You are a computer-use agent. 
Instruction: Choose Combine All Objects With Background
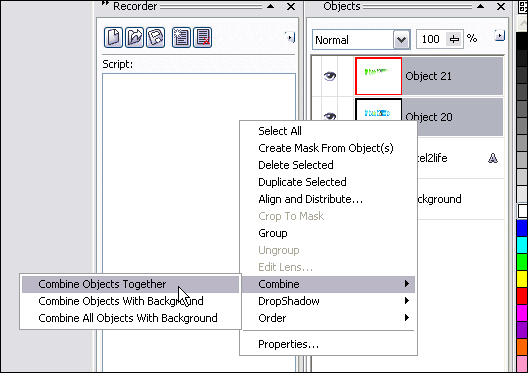tap(131, 318)
